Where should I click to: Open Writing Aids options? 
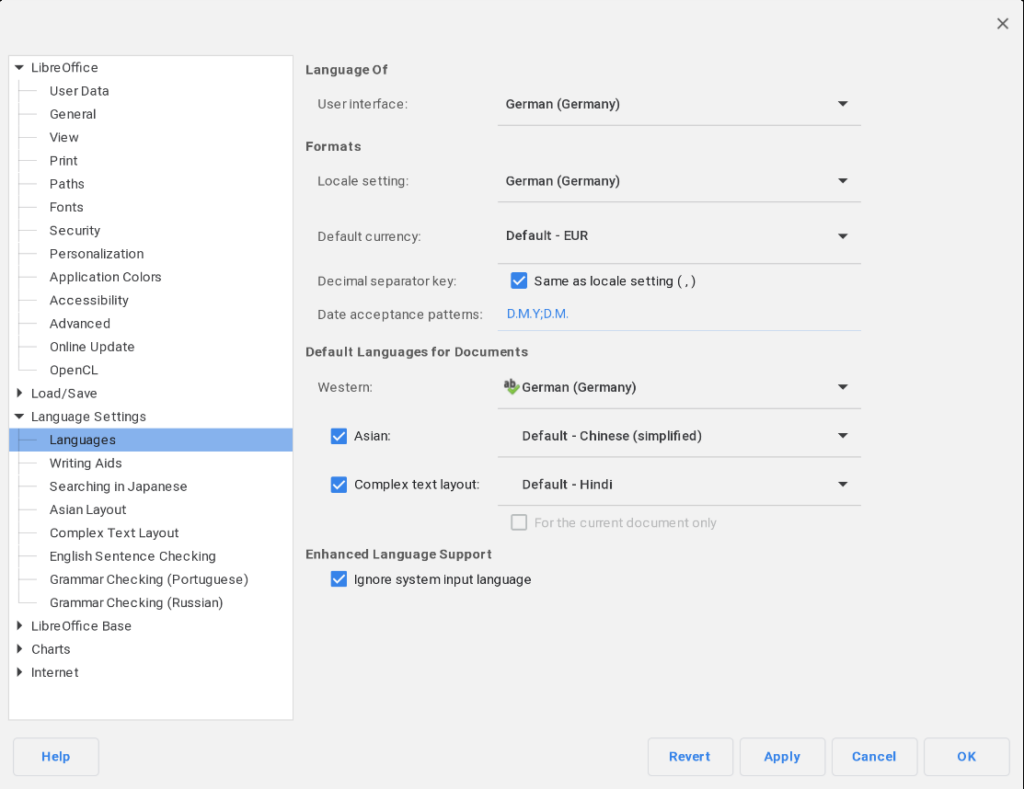point(86,463)
